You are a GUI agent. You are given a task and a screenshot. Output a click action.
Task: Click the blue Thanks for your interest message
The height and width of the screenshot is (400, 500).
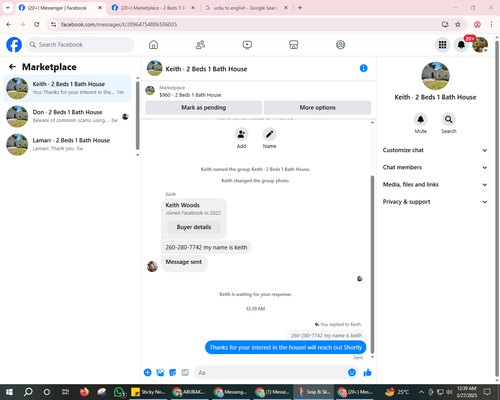point(286,347)
